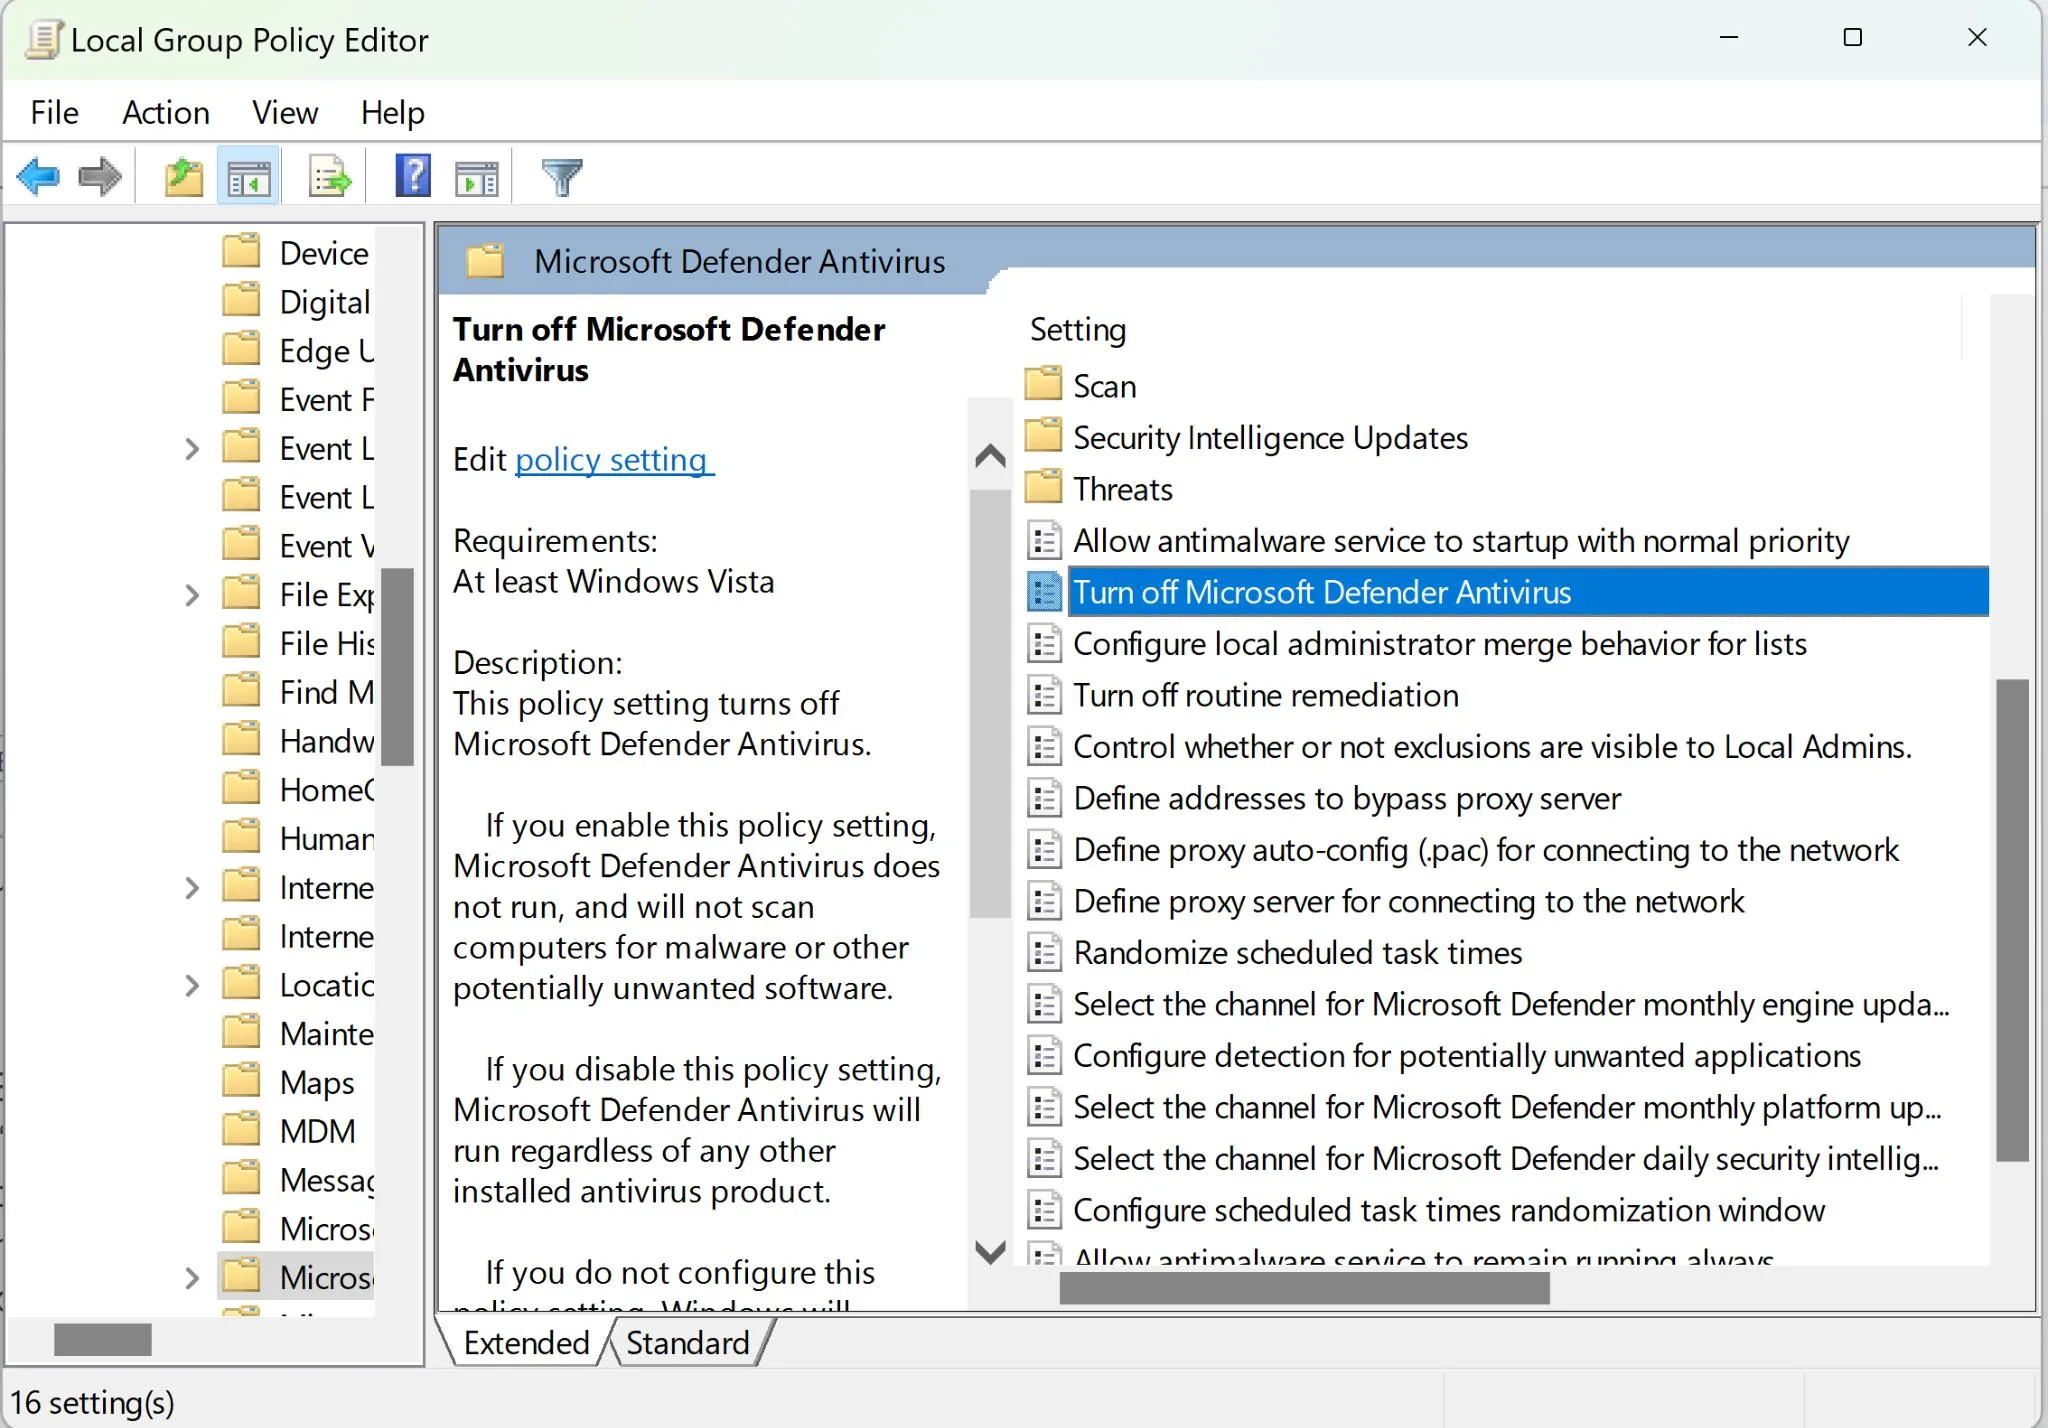The height and width of the screenshot is (1428, 2048).
Task: Click the Export List toolbar icon
Action: (x=329, y=177)
